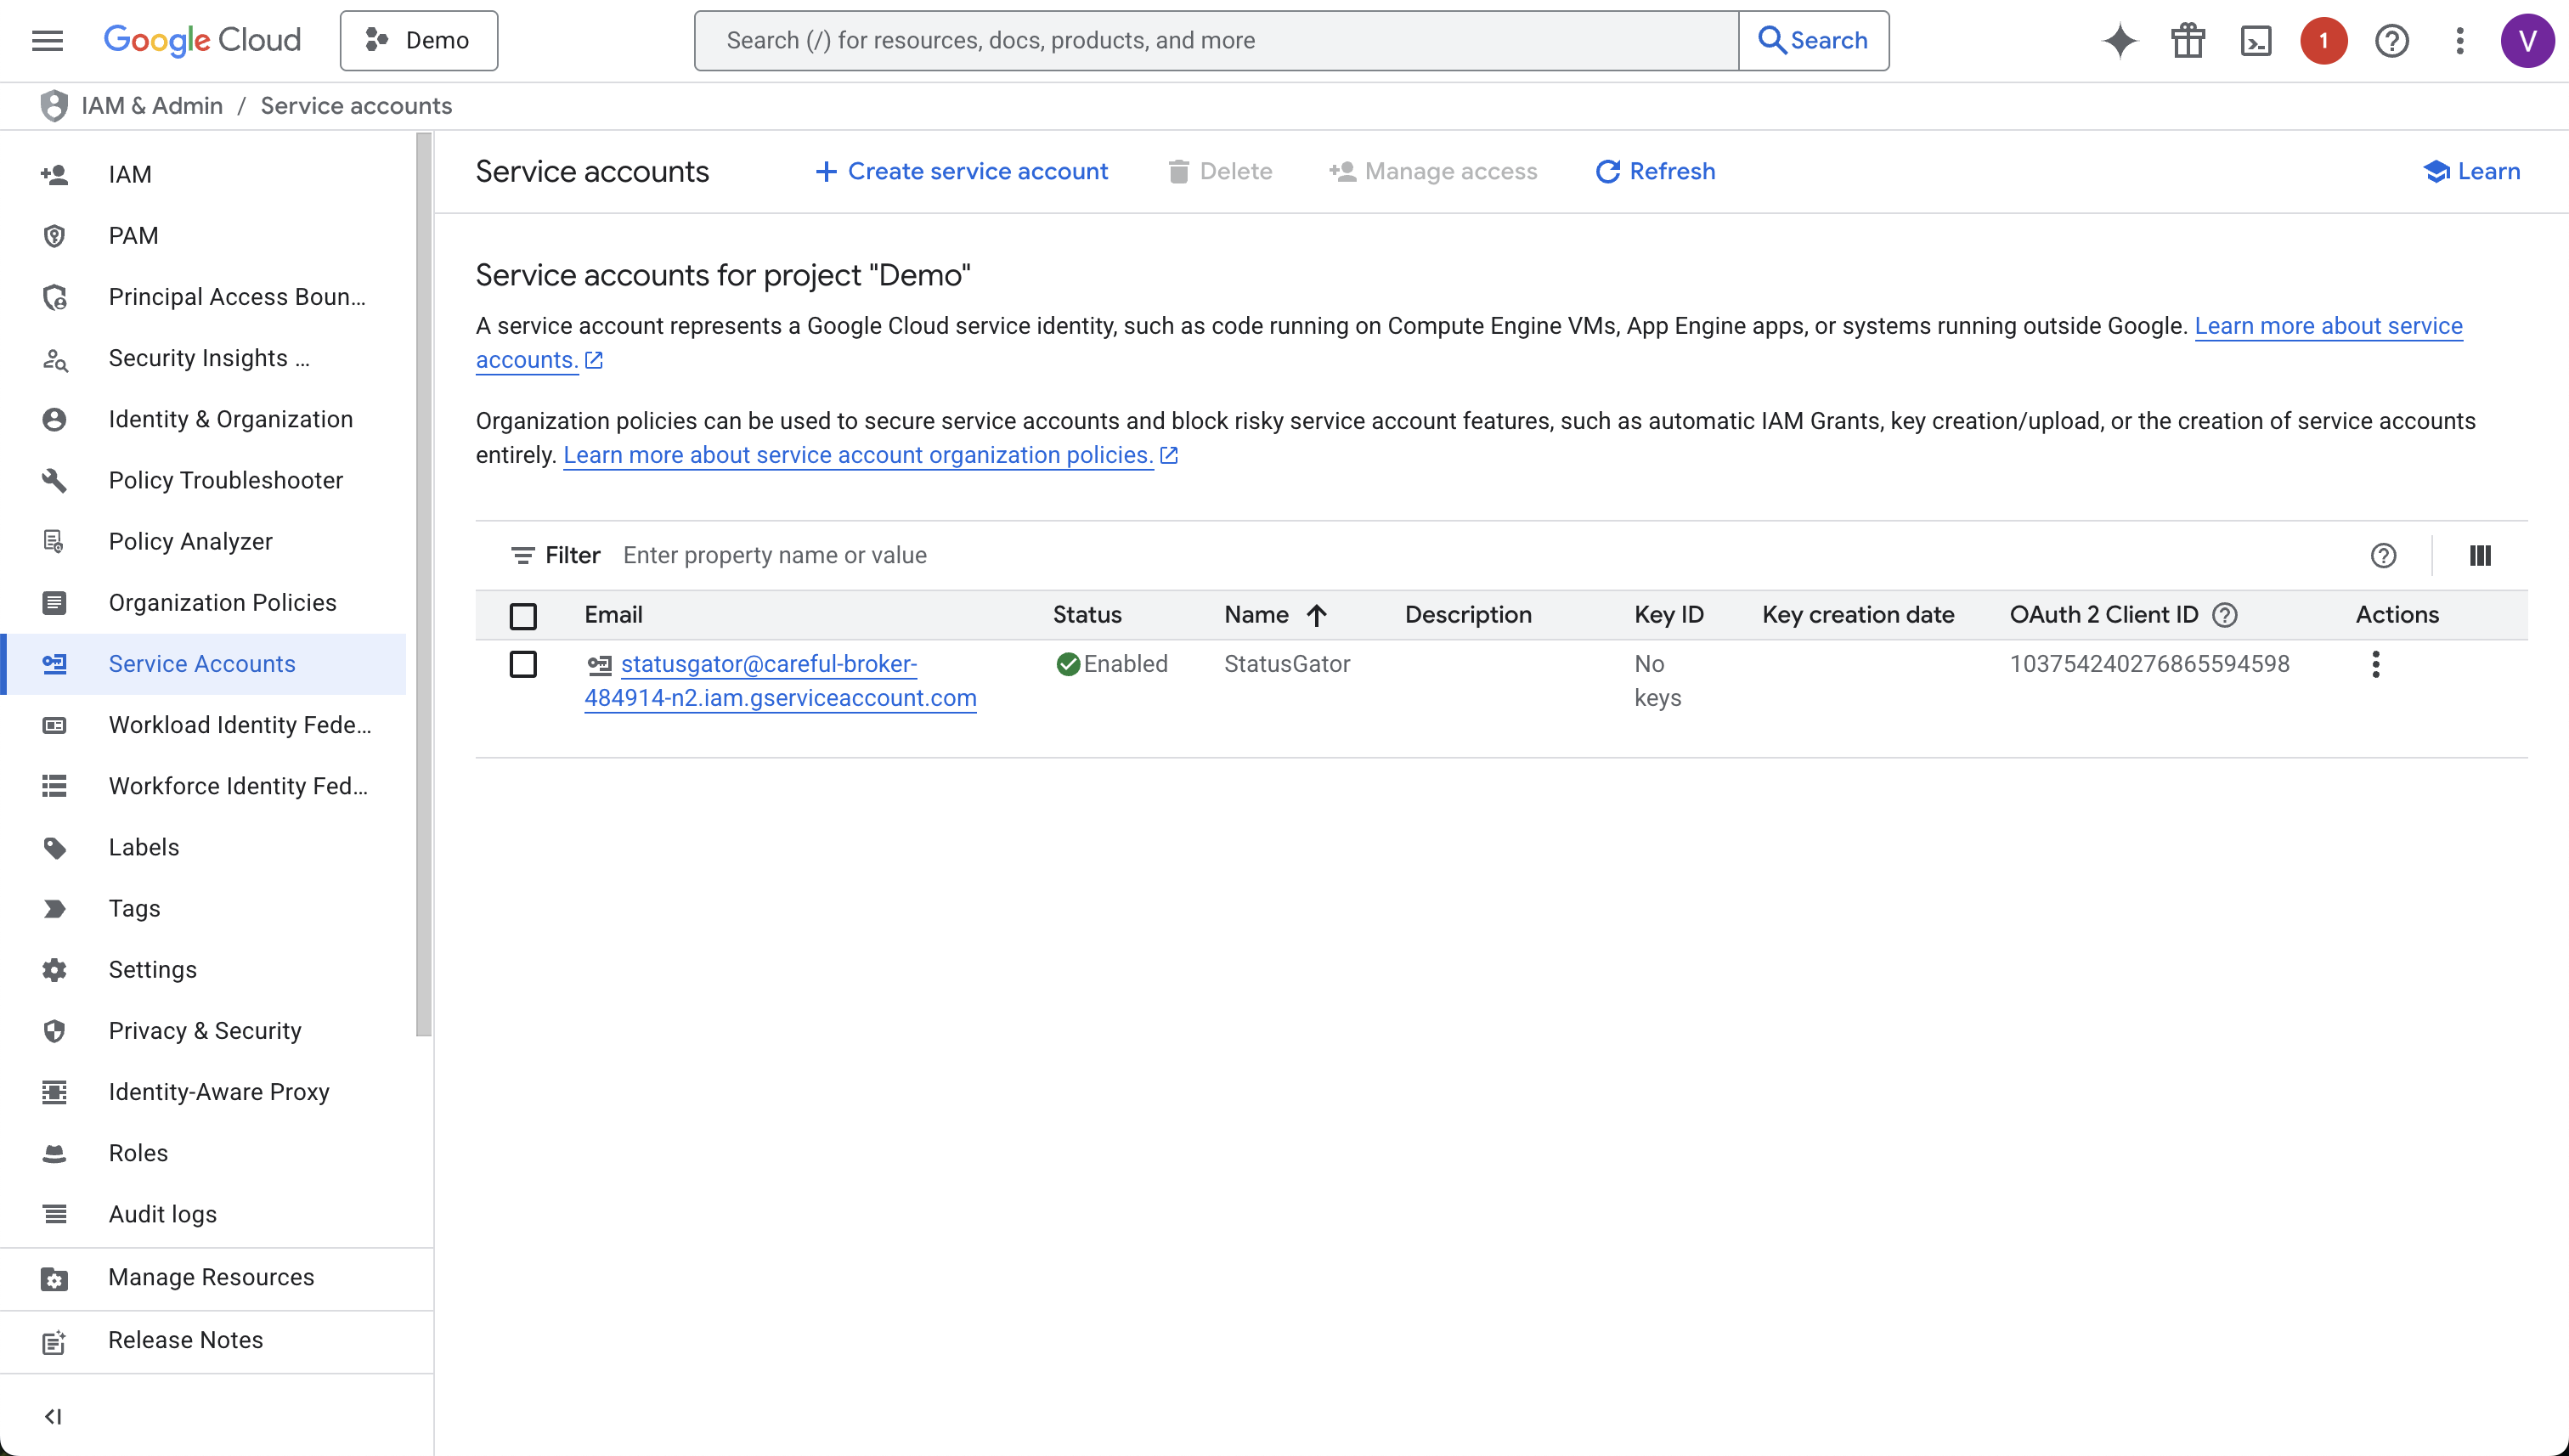This screenshot has width=2569, height=1456.
Task: Click the OAuth 2 Client ID help icon
Action: pyautogui.click(x=2225, y=615)
